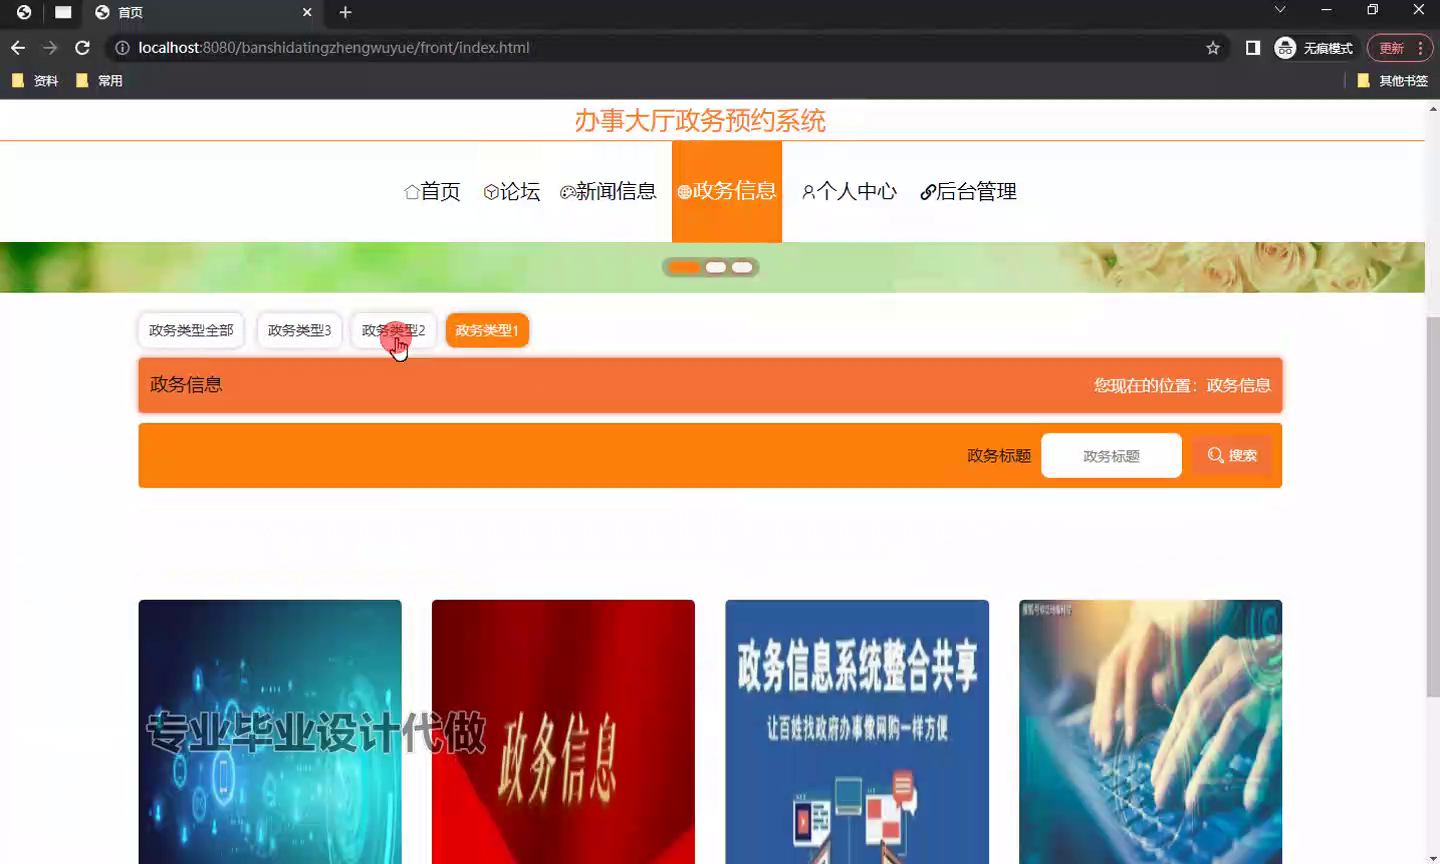Bookmark this page with the star icon

pyautogui.click(x=1213, y=47)
